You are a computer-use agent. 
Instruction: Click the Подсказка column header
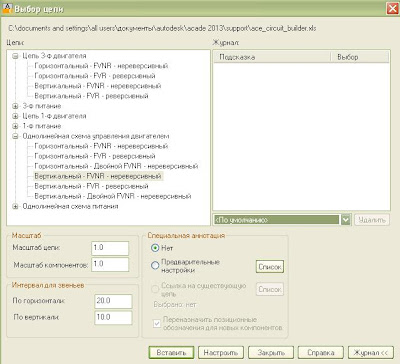(272, 57)
